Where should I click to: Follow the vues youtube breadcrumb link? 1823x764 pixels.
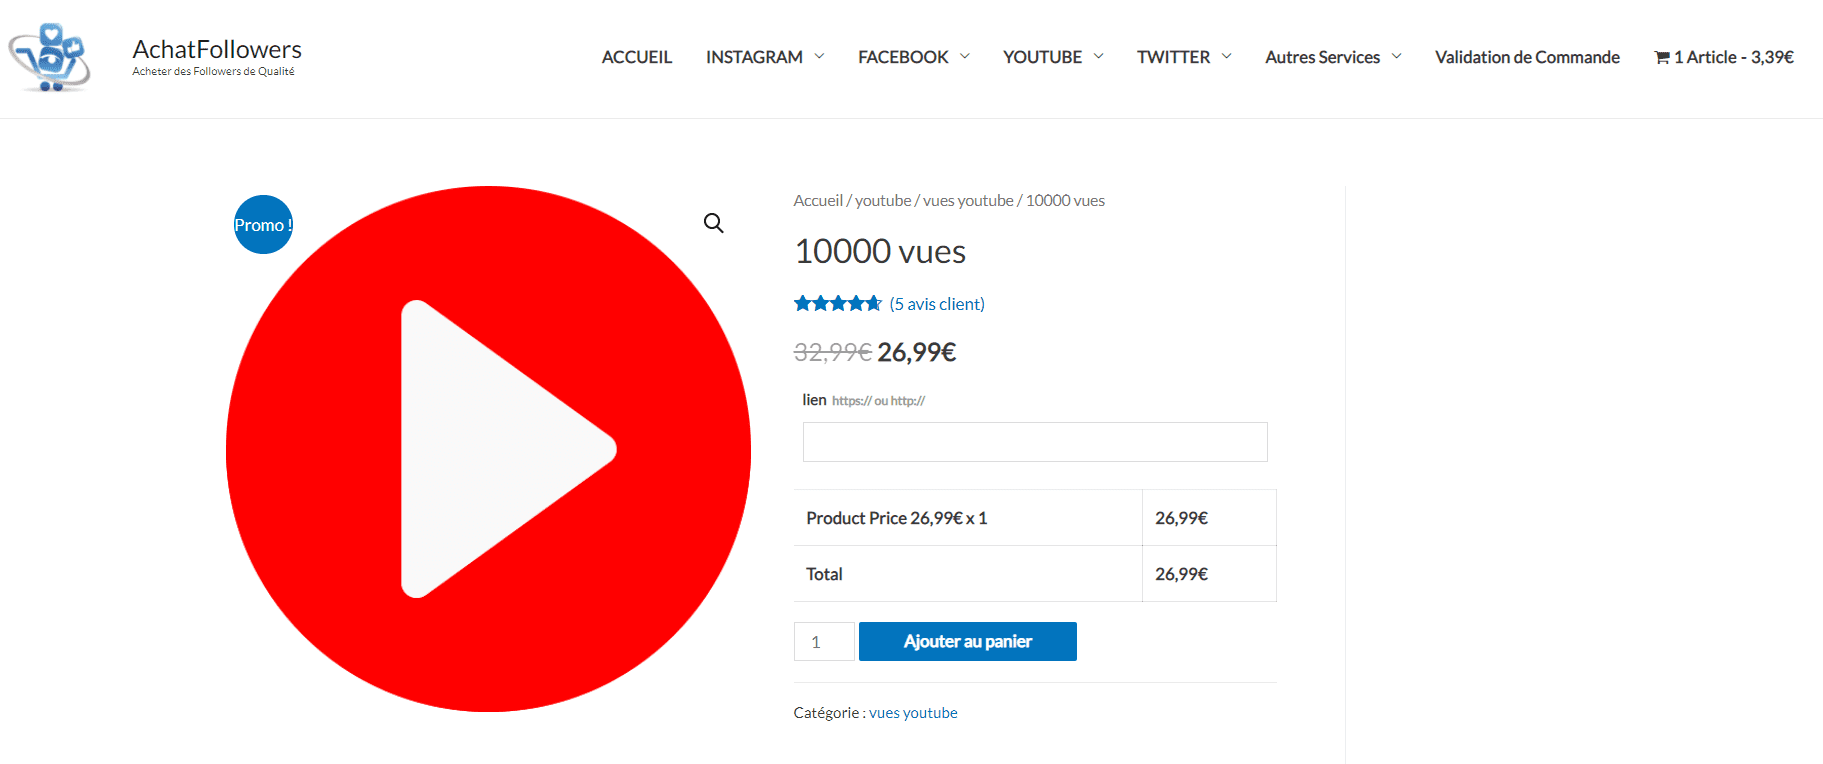point(968,200)
